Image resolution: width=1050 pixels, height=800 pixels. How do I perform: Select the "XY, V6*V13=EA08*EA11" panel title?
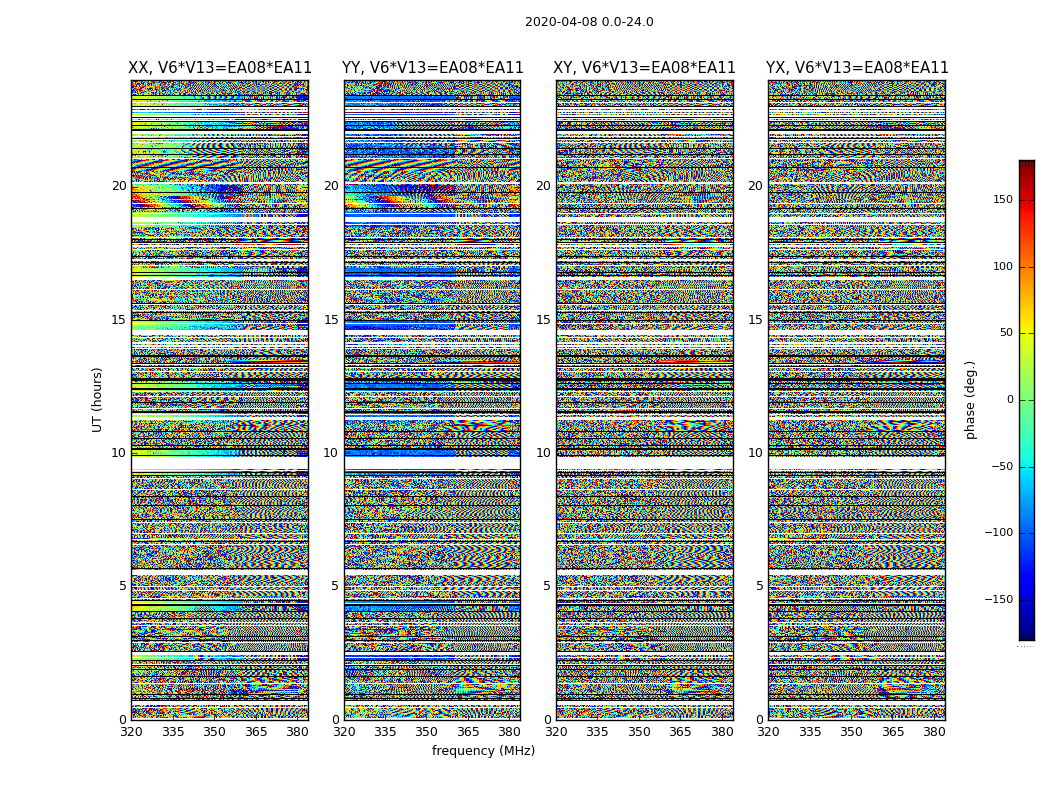pyautogui.click(x=644, y=68)
